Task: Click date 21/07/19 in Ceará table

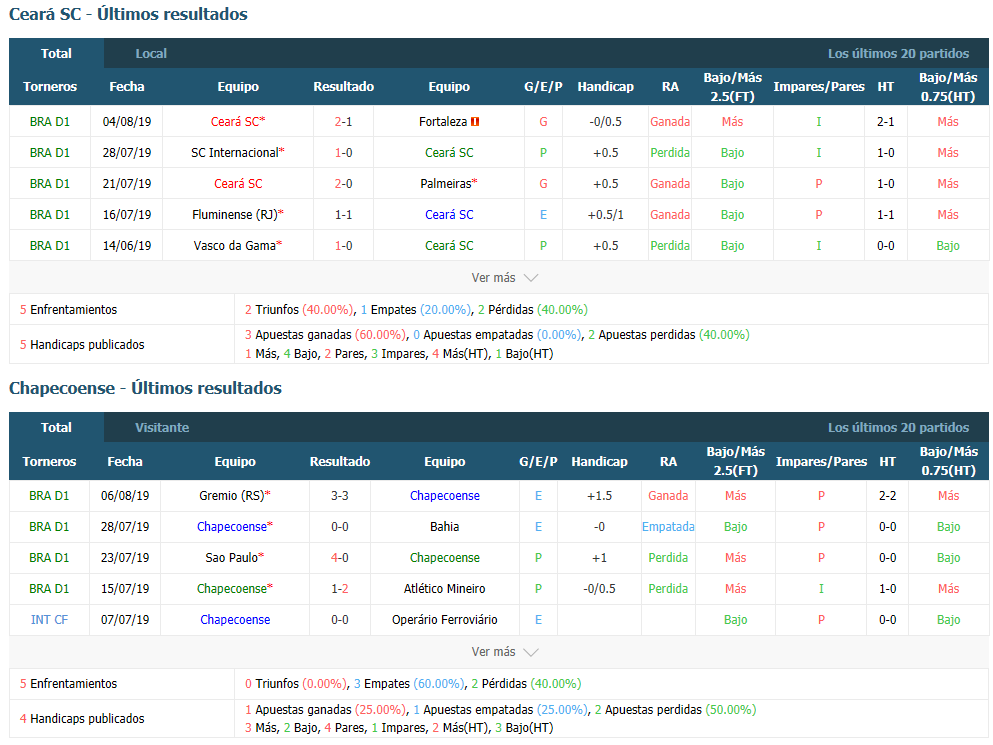Action: click(x=127, y=184)
